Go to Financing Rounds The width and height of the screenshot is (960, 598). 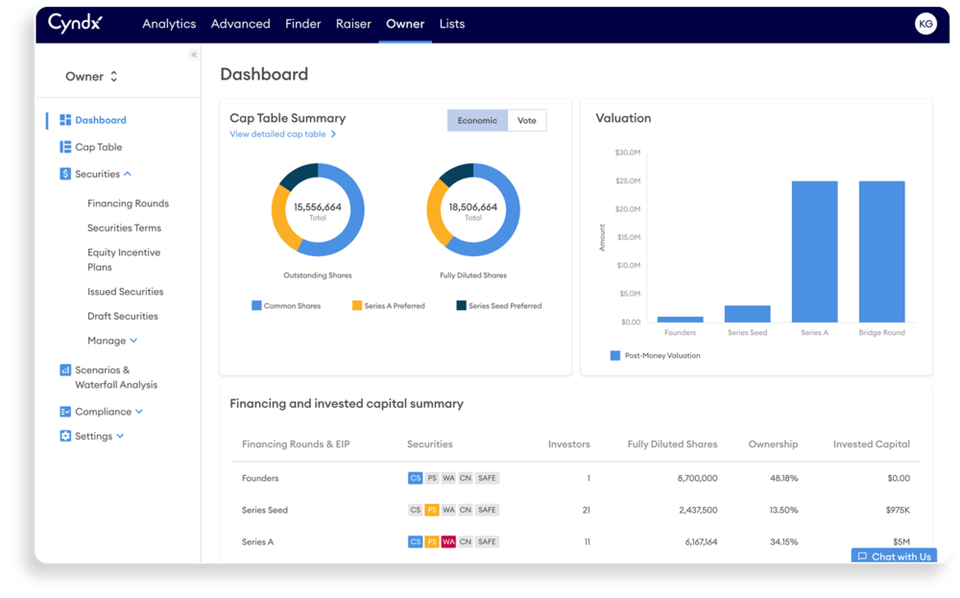click(128, 203)
